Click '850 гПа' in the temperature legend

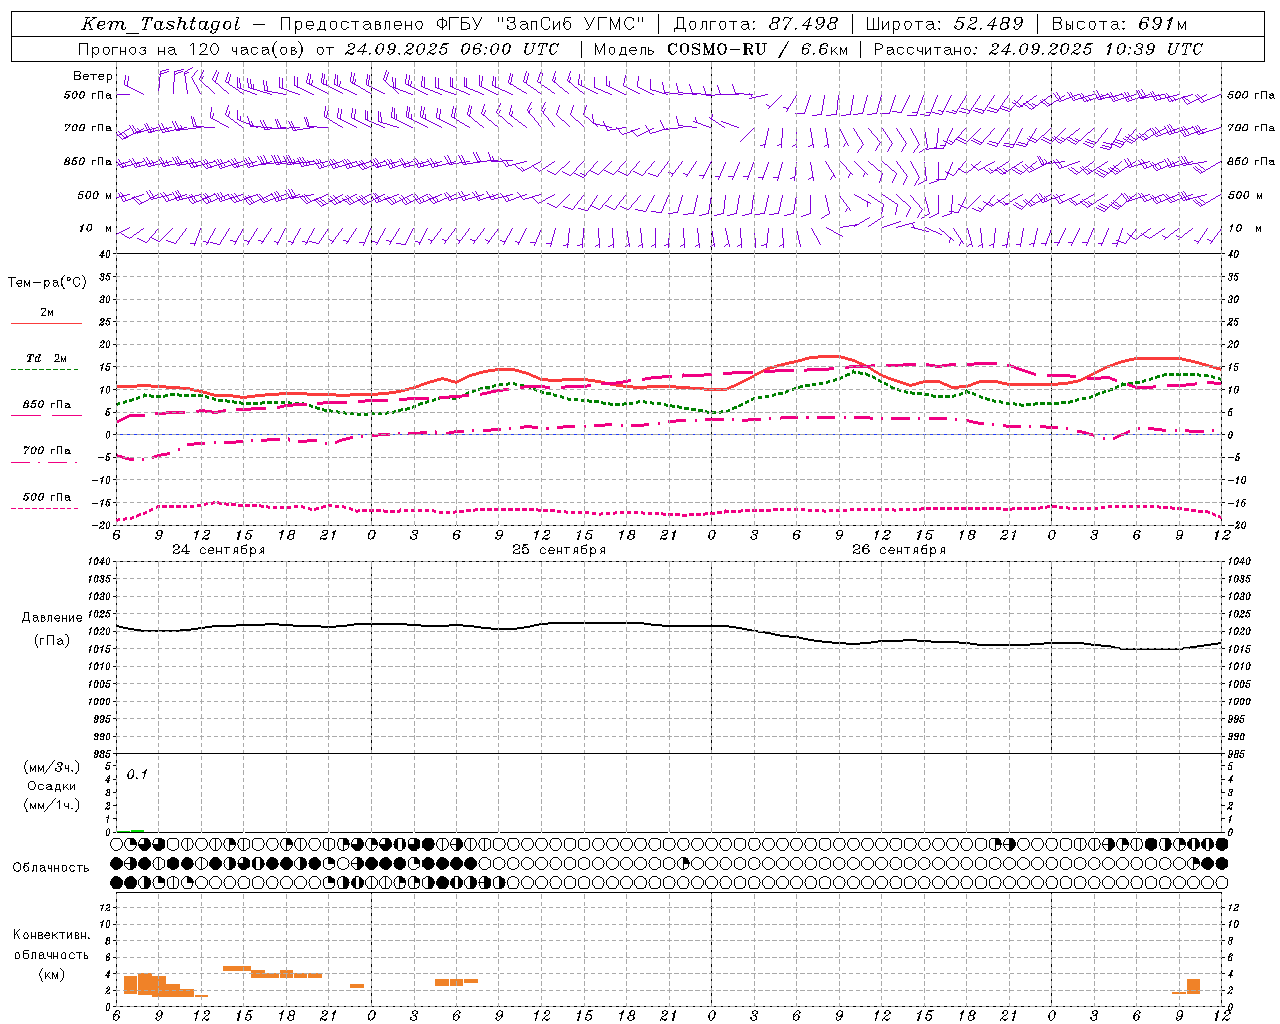47,405
